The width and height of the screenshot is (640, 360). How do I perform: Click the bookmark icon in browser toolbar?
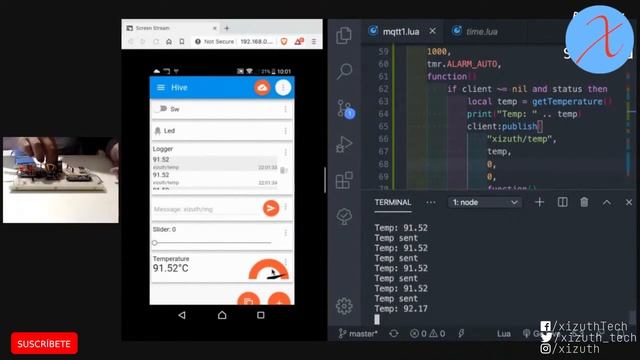pyautogui.click(x=182, y=42)
